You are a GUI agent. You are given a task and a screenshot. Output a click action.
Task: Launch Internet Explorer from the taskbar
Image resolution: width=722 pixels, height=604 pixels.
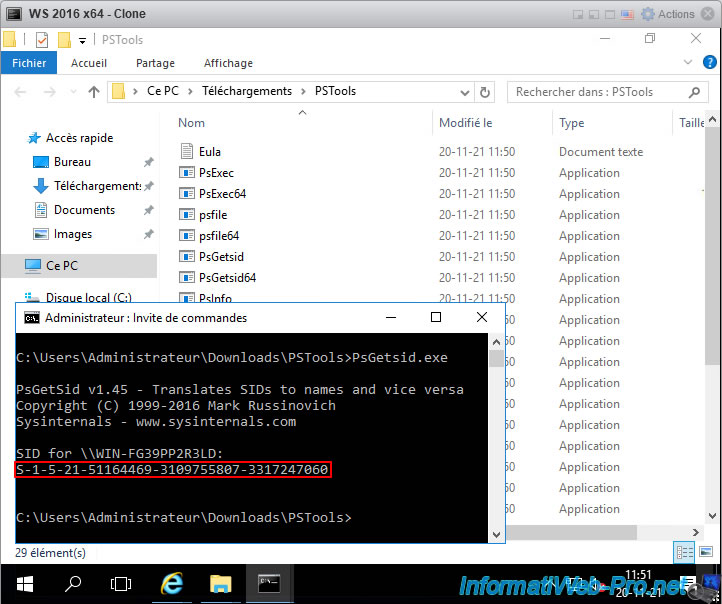pos(172,584)
